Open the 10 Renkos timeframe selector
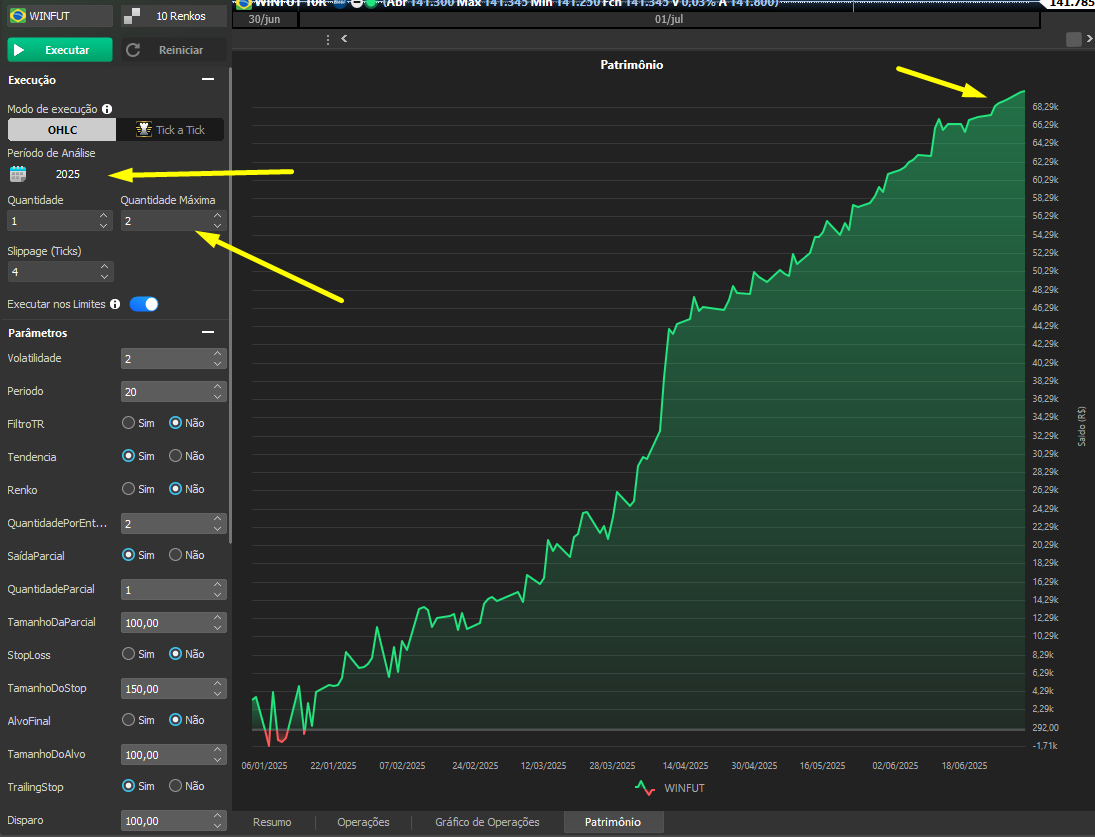 point(174,15)
